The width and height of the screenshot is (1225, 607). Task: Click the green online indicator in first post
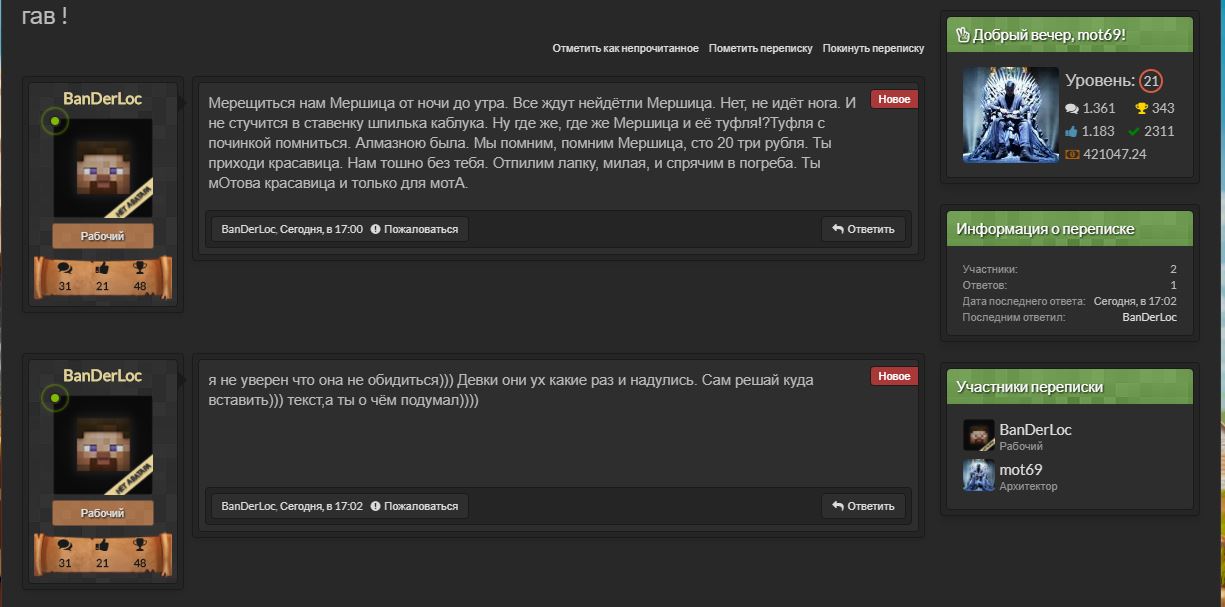point(54,122)
